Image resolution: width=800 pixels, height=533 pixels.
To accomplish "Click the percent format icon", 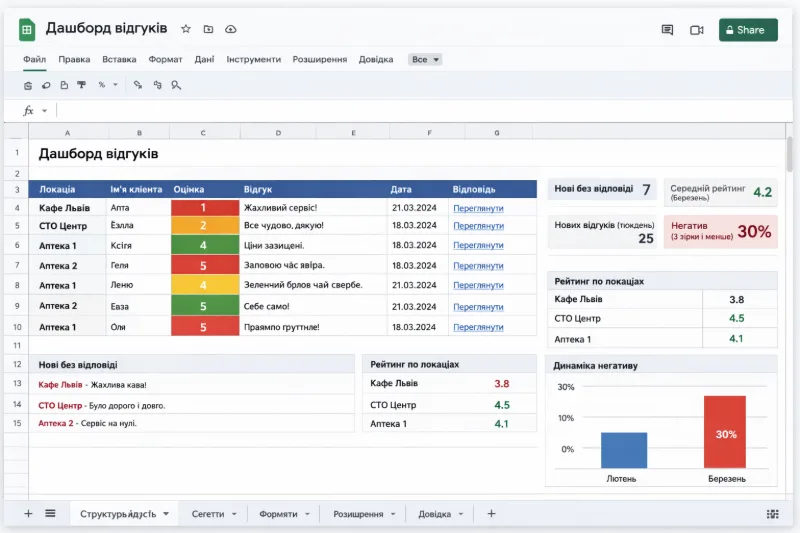I will tap(102, 85).
